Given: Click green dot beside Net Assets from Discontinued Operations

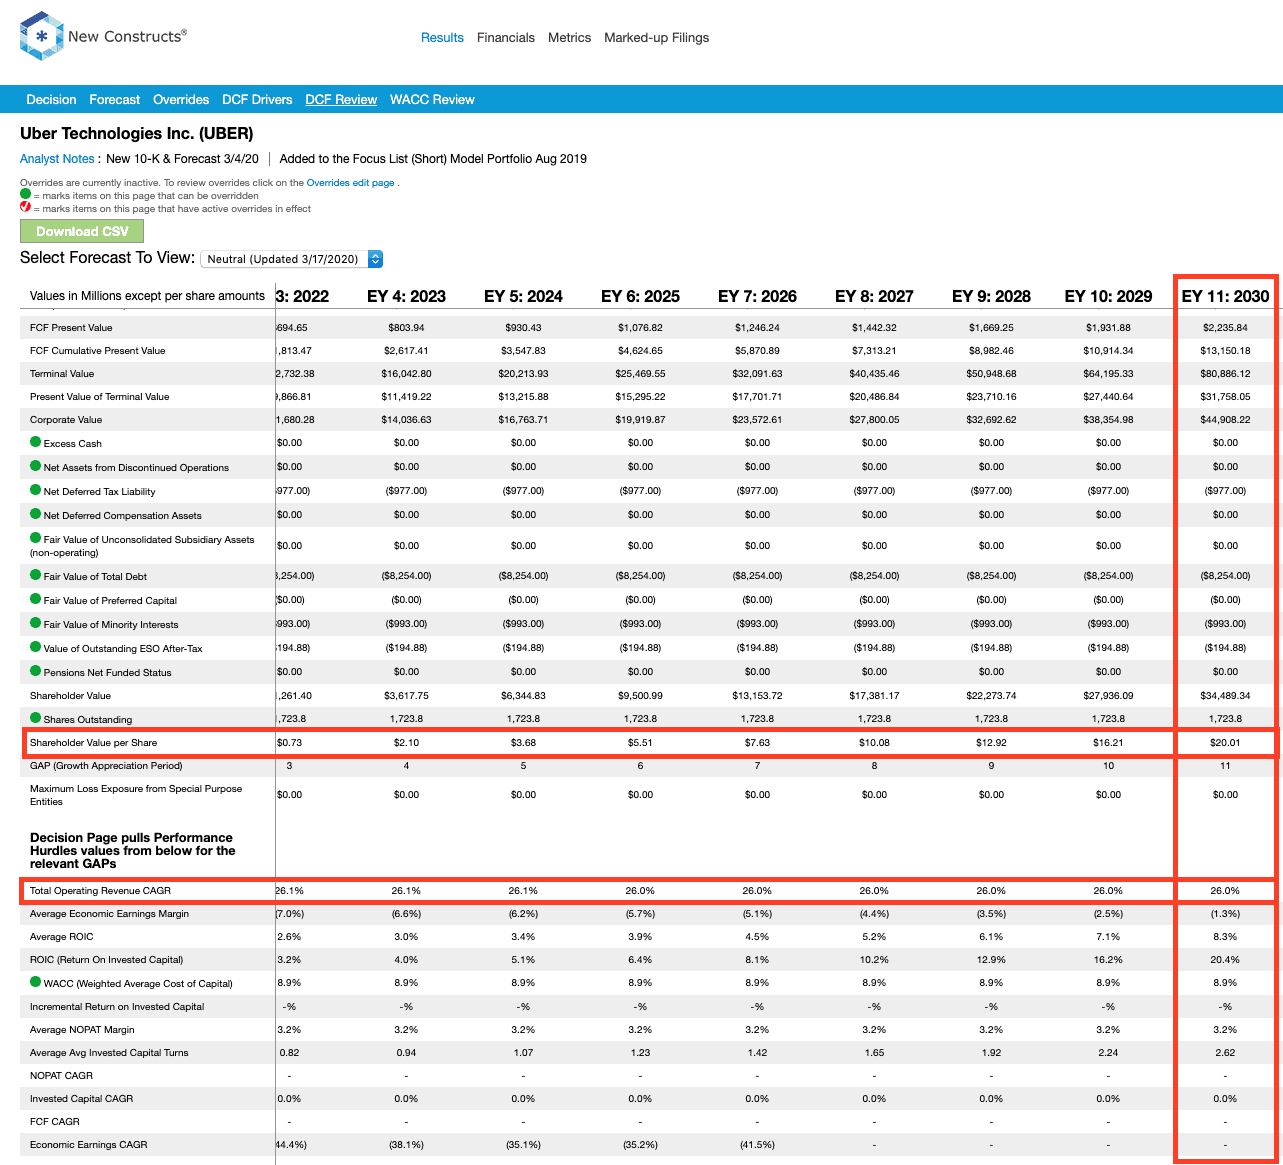Looking at the screenshot, I should [35, 466].
